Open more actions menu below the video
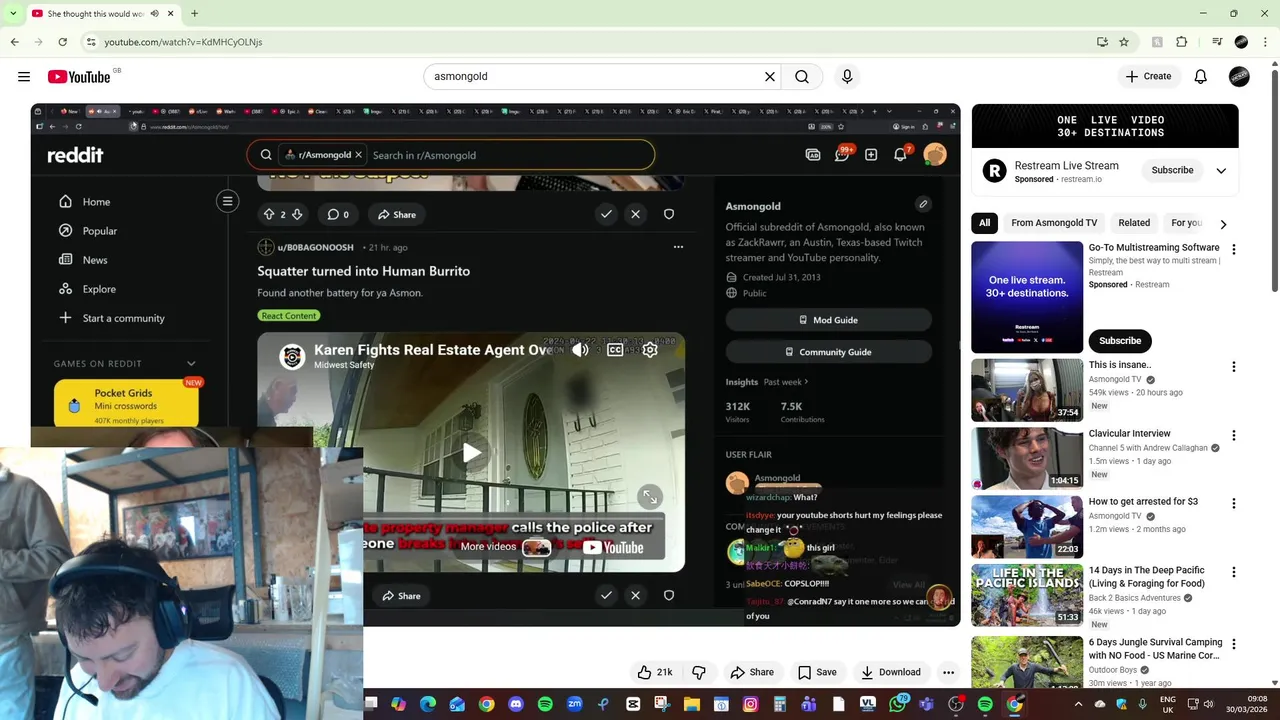 948,672
